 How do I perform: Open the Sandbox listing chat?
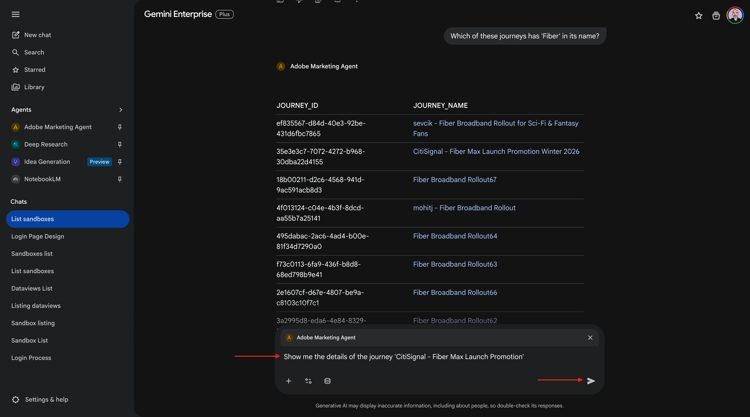(33, 323)
